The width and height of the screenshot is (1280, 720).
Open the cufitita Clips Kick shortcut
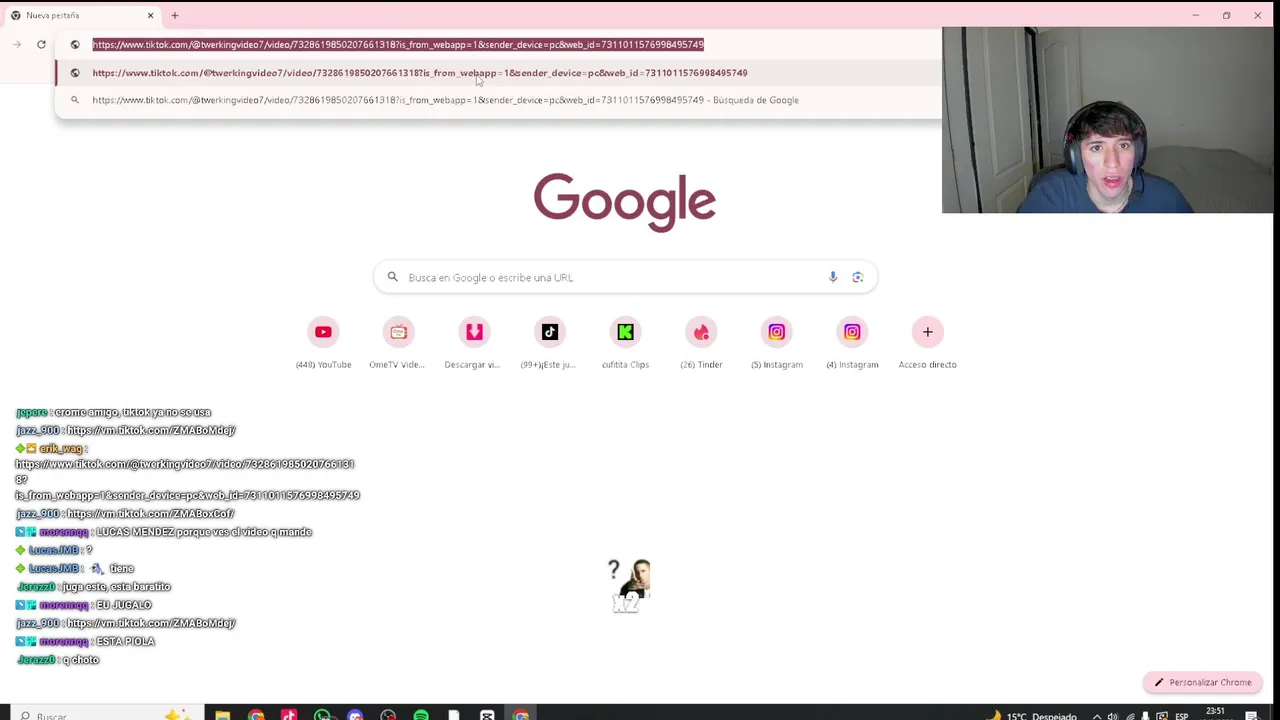coord(625,343)
